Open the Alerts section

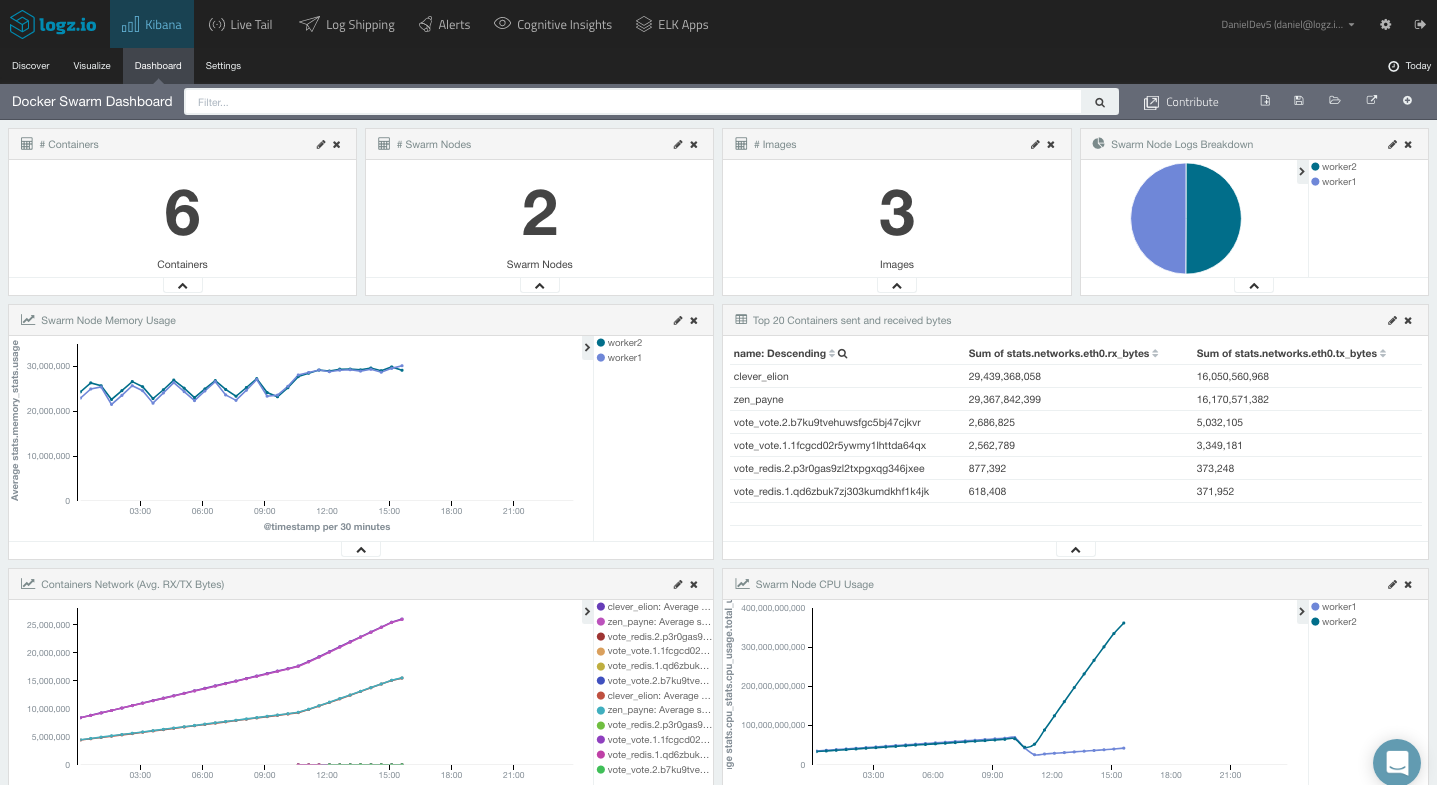click(x=444, y=24)
